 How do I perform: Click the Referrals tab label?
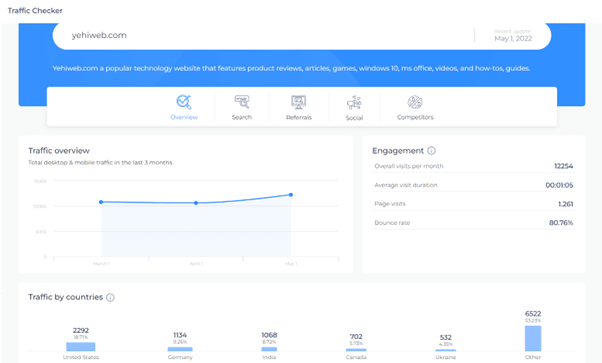[299, 117]
